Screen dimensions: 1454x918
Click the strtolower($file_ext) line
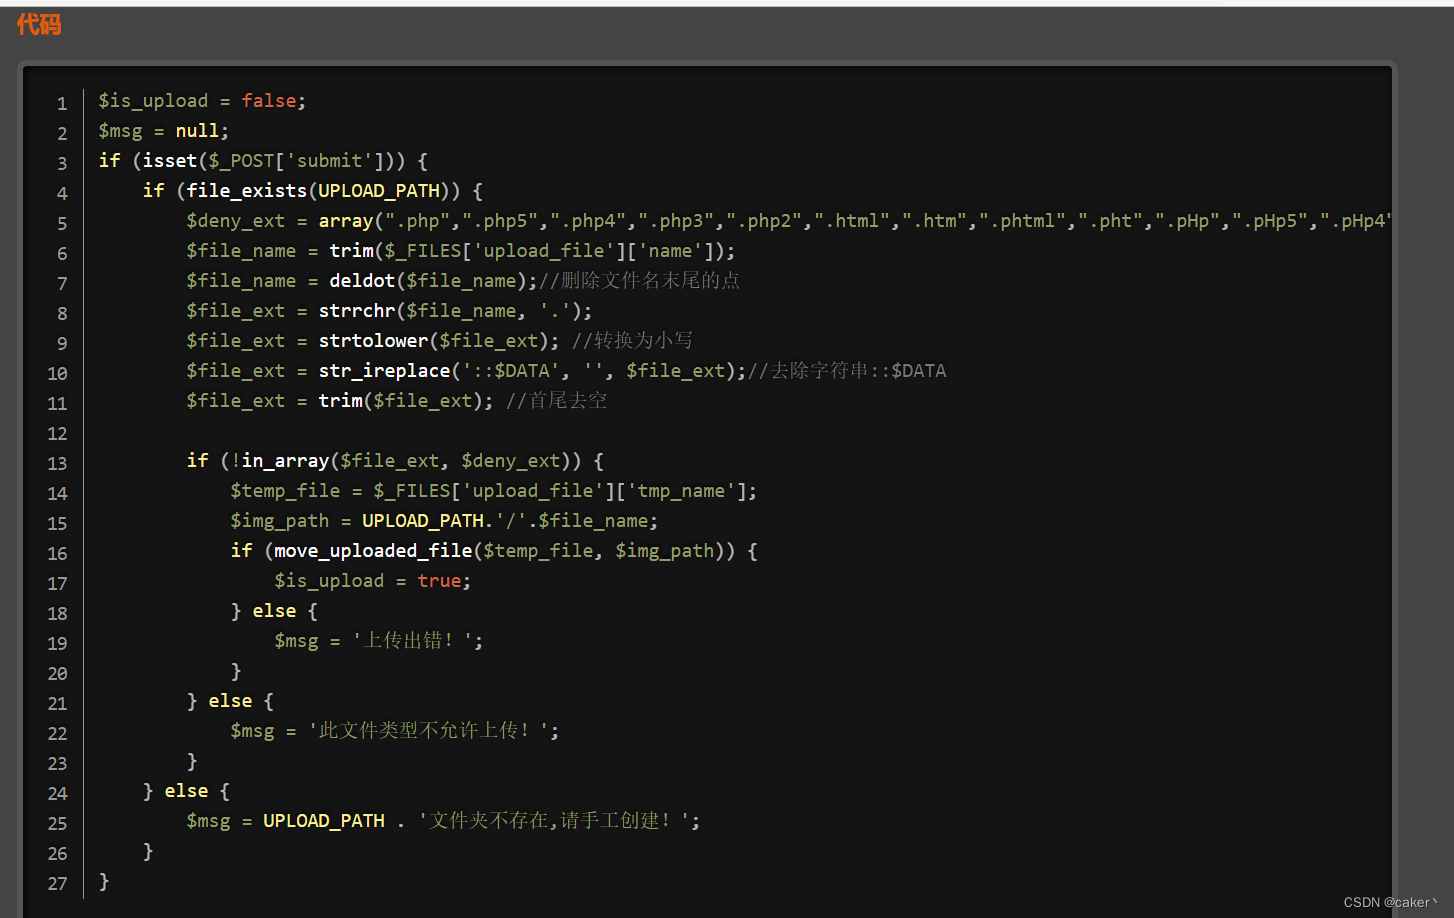pyautogui.click(x=440, y=341)
